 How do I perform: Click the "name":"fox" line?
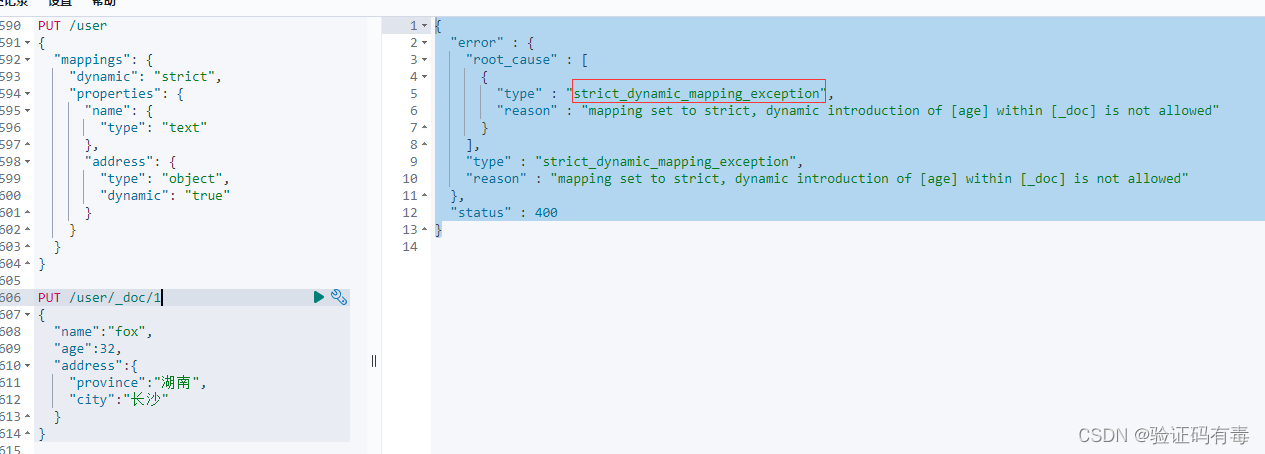click(x=103, y=332)
